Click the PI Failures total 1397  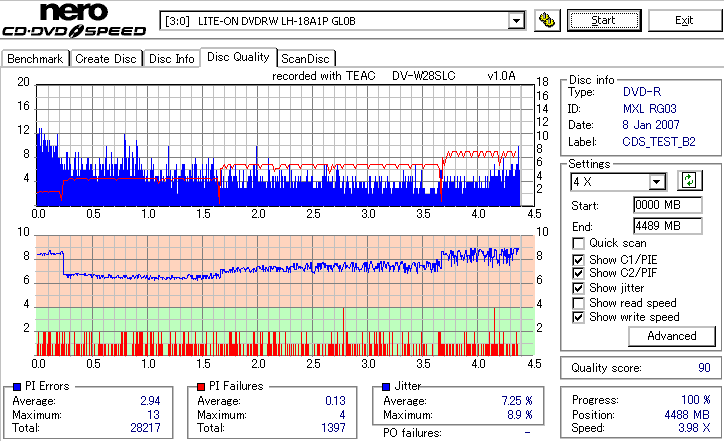333,428
